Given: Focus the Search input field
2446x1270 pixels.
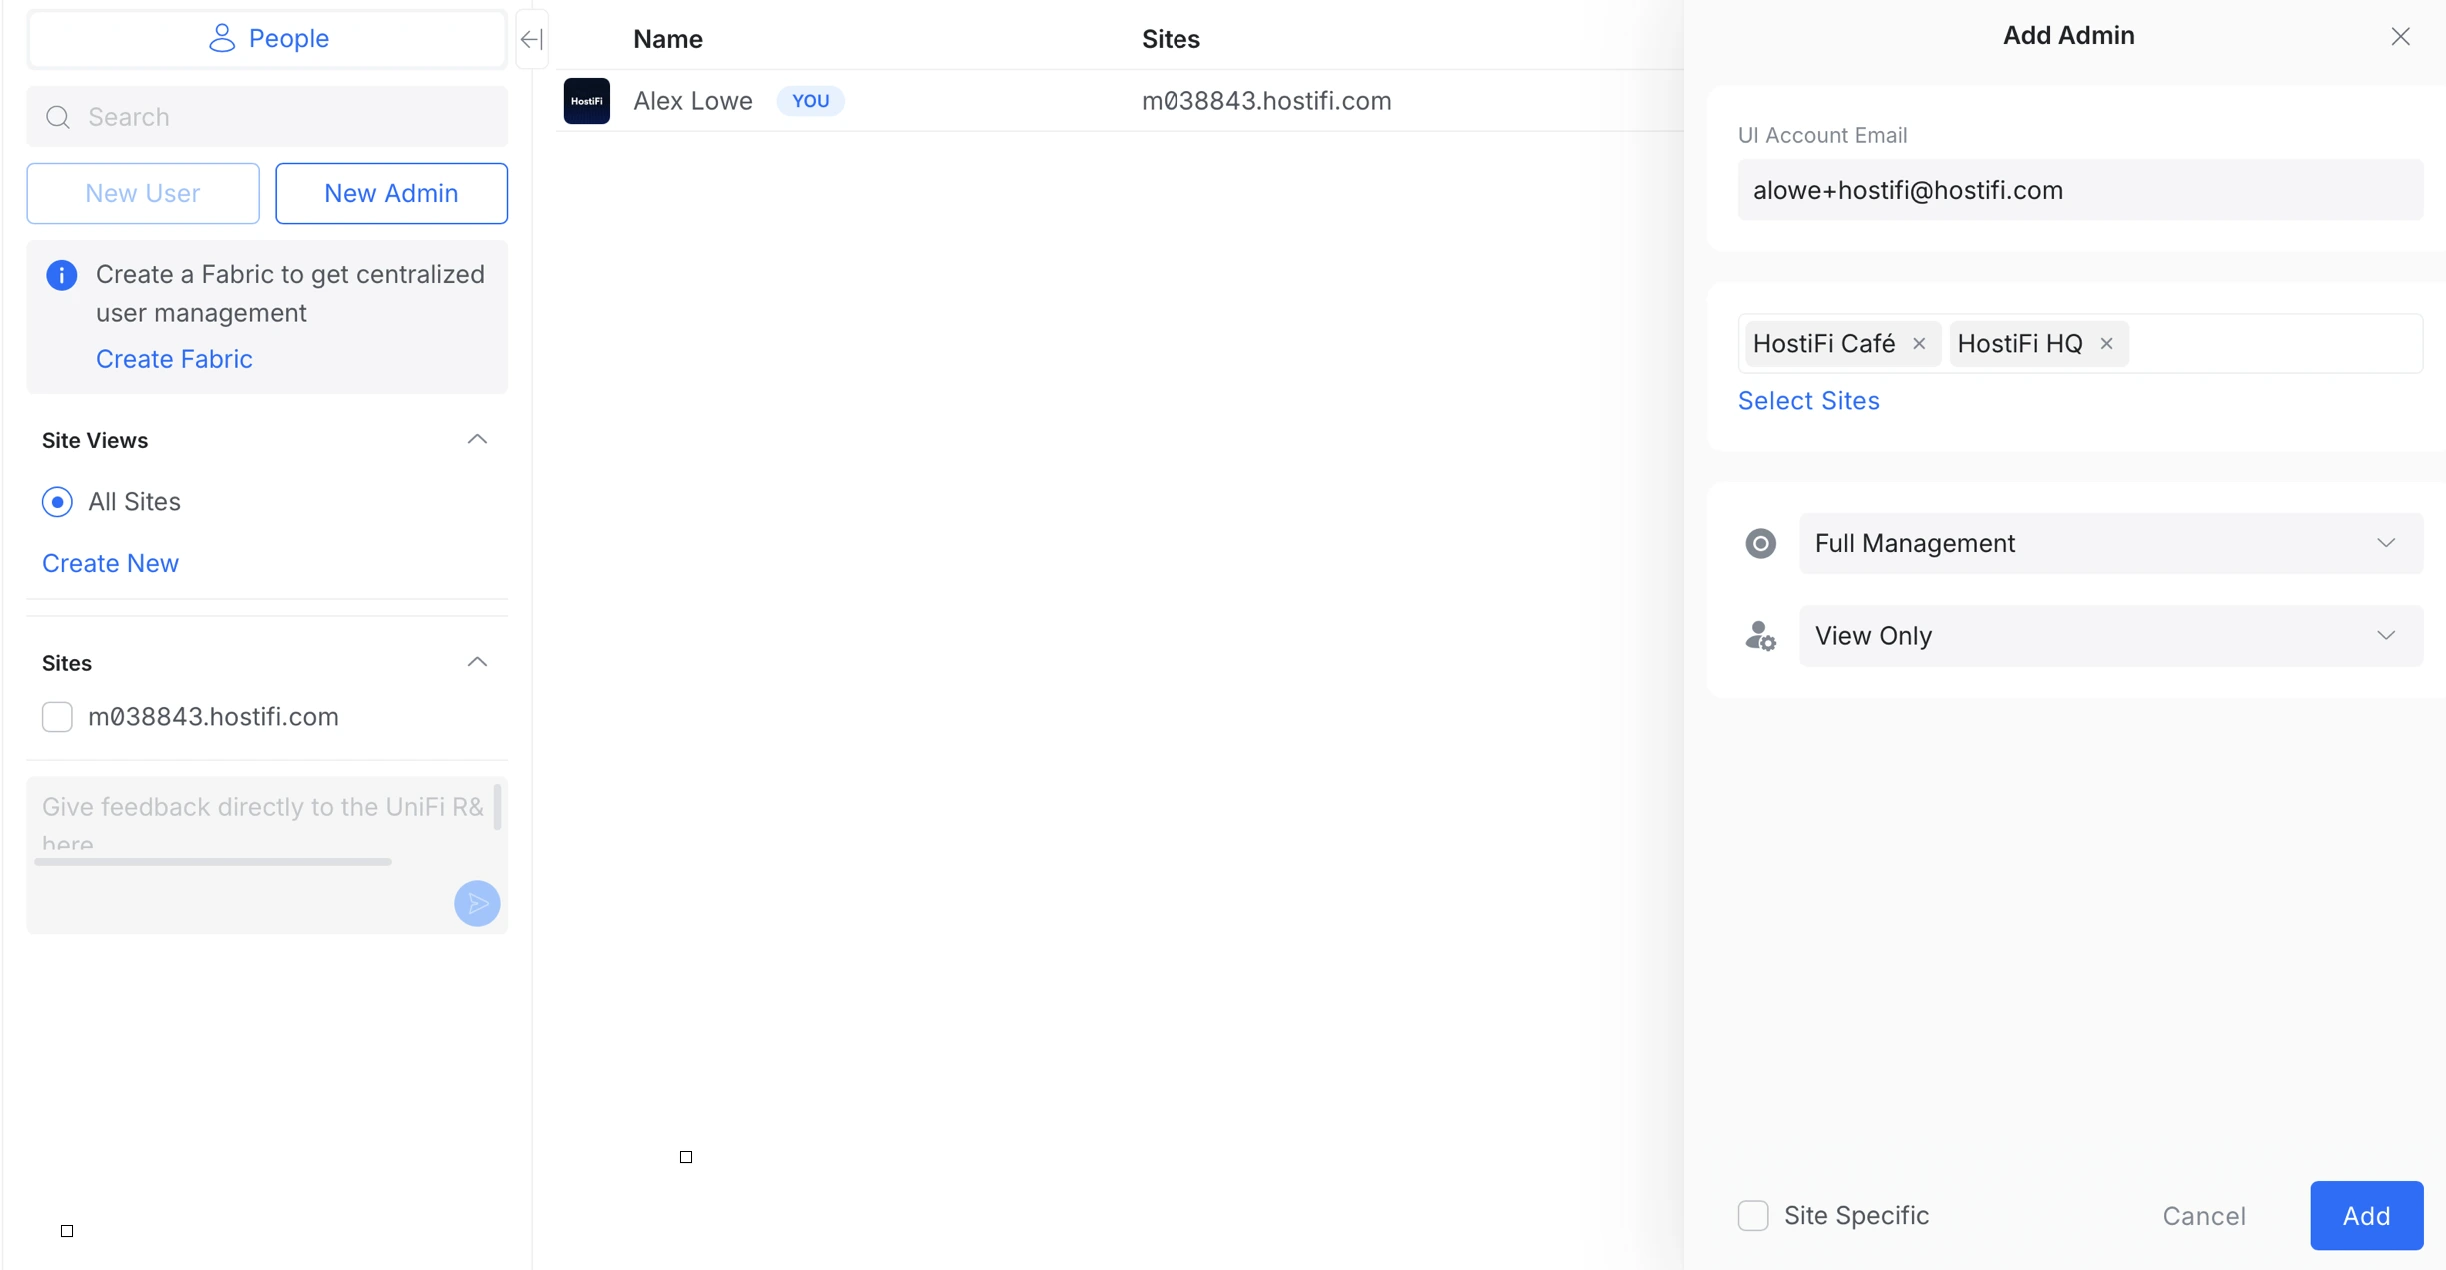Looking at the screenshot, I should point(267,117).
